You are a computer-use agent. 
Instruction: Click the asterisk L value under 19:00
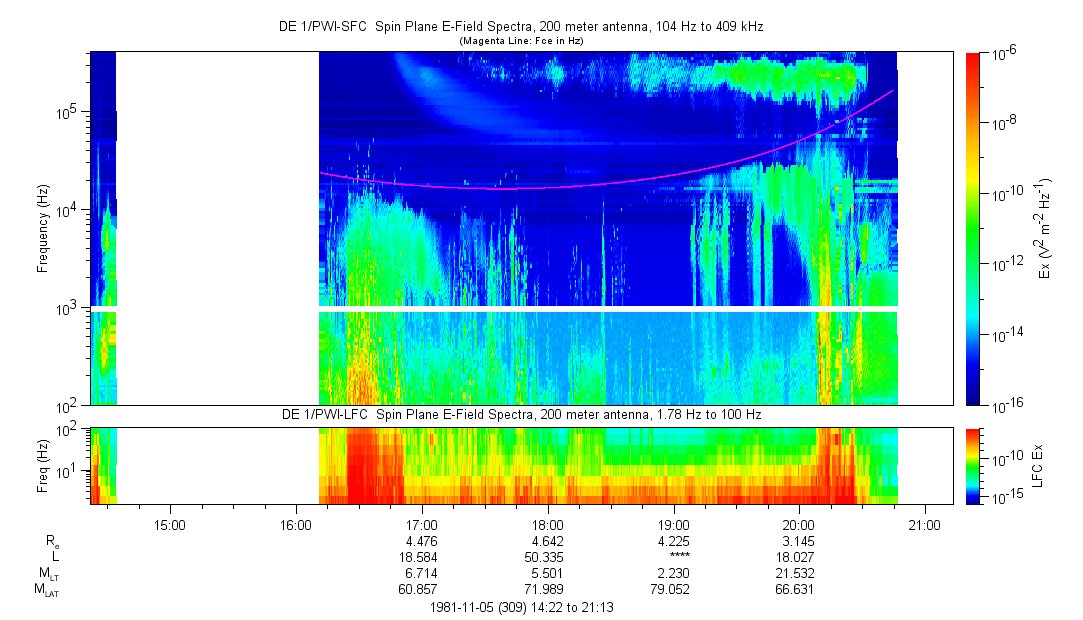[x=674, y=557]
